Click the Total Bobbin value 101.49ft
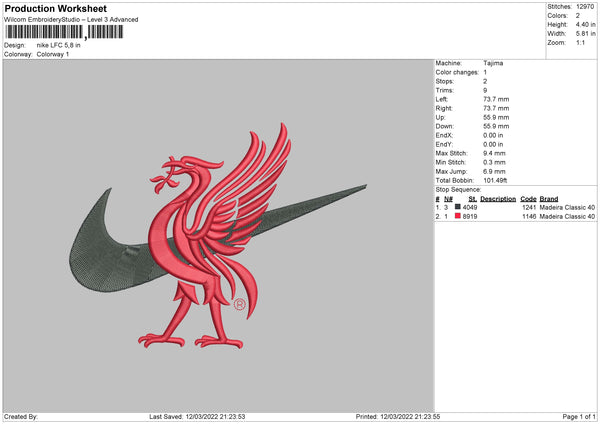Viewport: 600px width, 424px height. [x=496, y=180]
